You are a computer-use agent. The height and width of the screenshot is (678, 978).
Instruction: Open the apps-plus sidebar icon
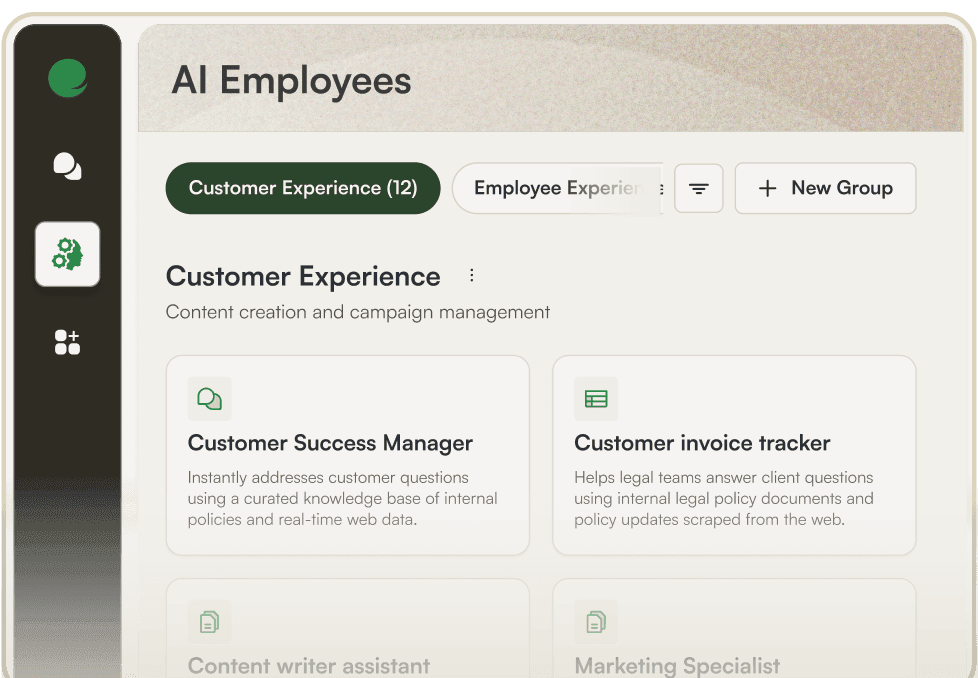(x=67, y=342)
